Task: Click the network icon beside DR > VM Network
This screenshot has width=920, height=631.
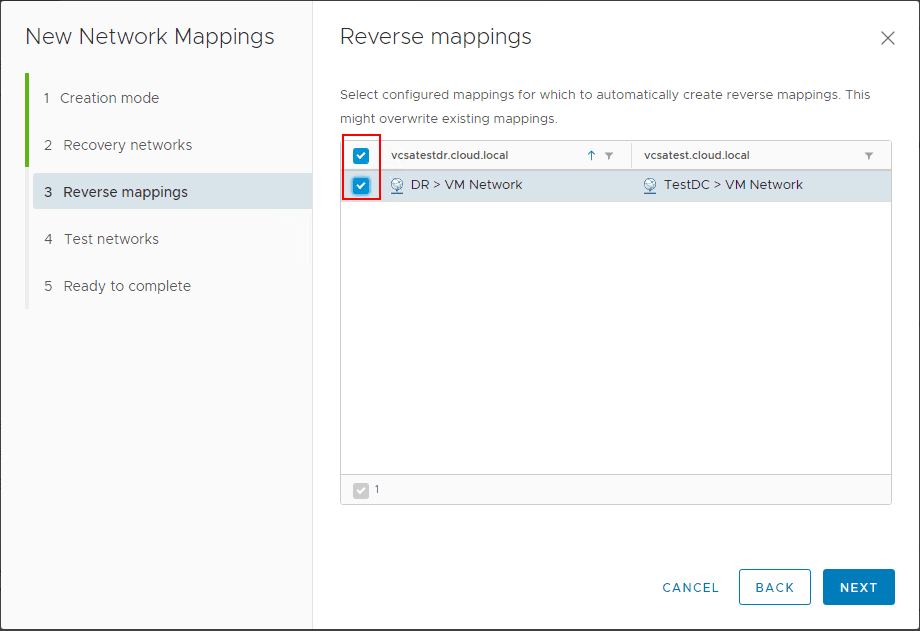Action: (397, 185)
